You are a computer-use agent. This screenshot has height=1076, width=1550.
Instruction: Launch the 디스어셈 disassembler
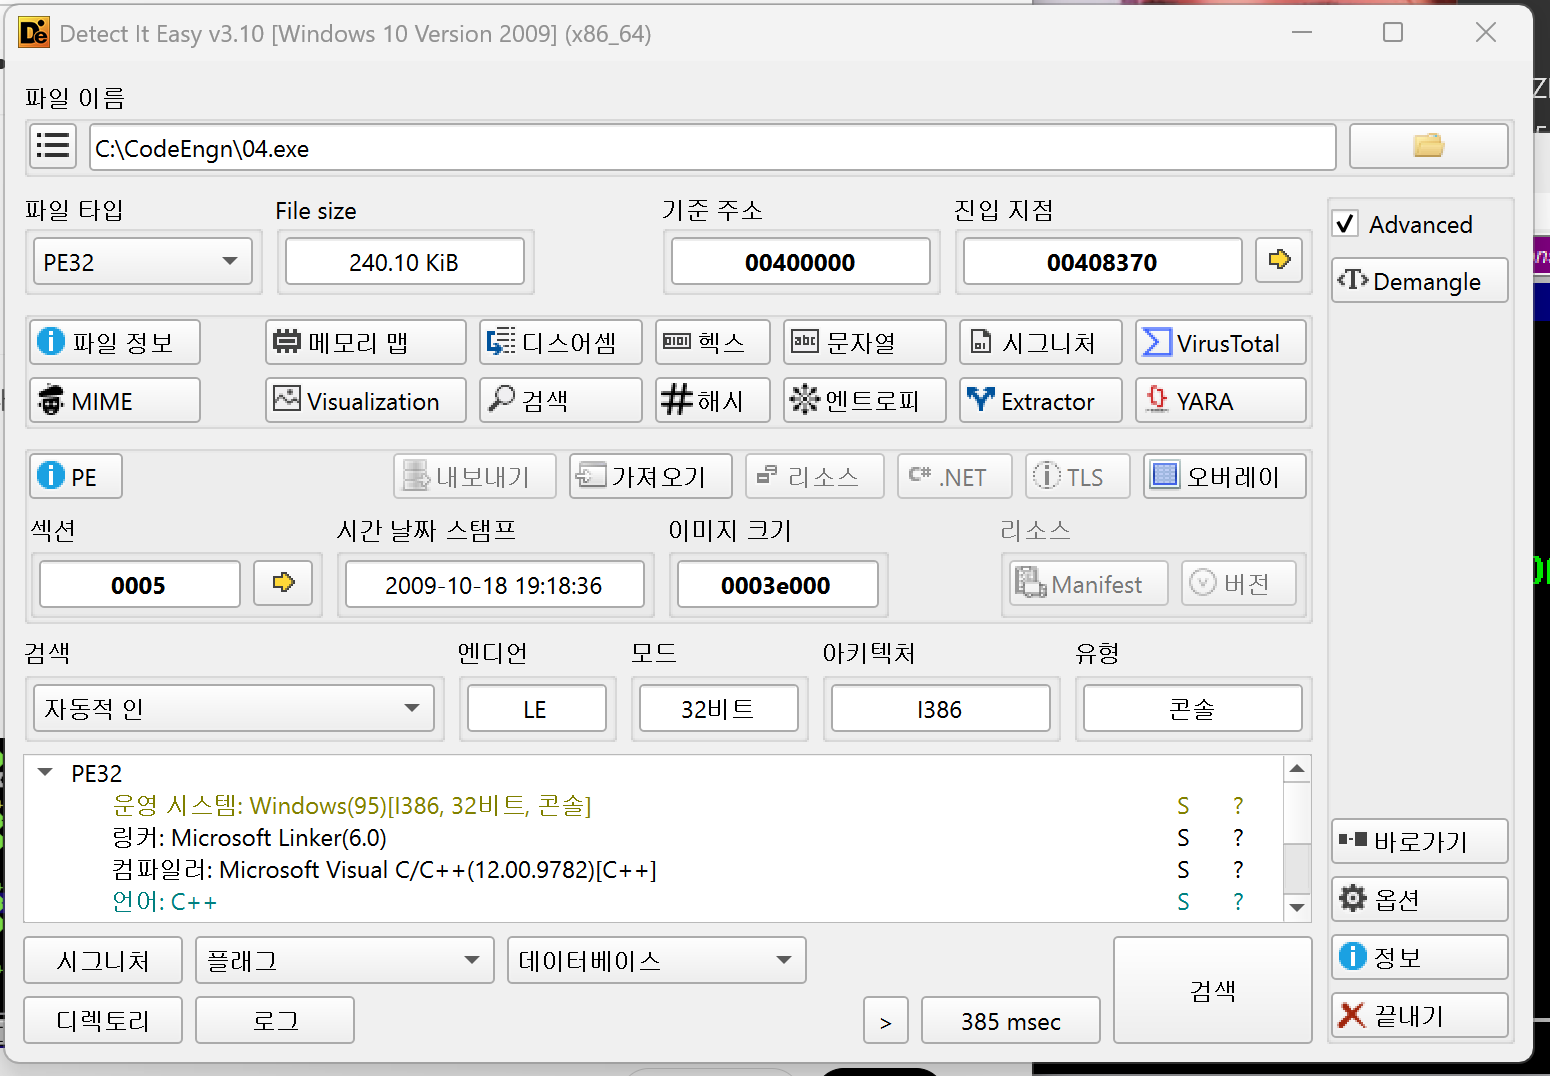click(x=561, y=343)
